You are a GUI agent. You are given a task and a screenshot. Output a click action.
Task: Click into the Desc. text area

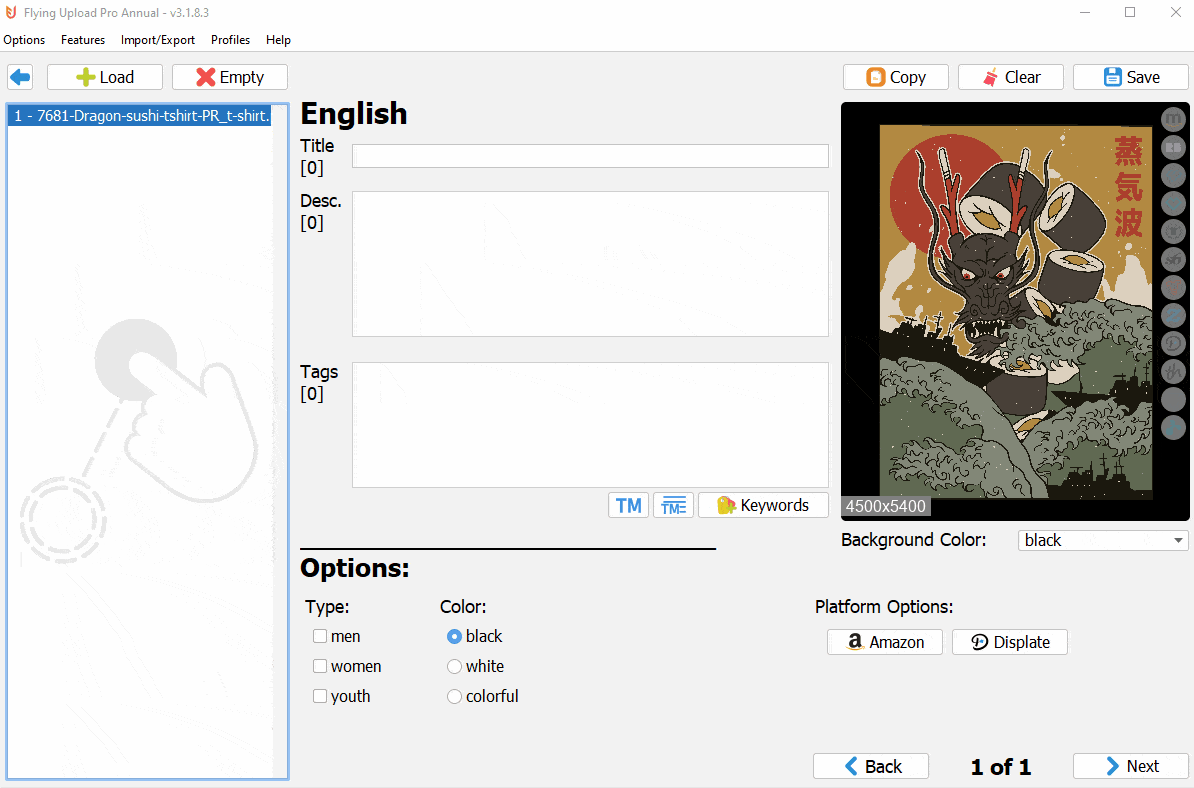pyautogui.click(x=590, y=263)
